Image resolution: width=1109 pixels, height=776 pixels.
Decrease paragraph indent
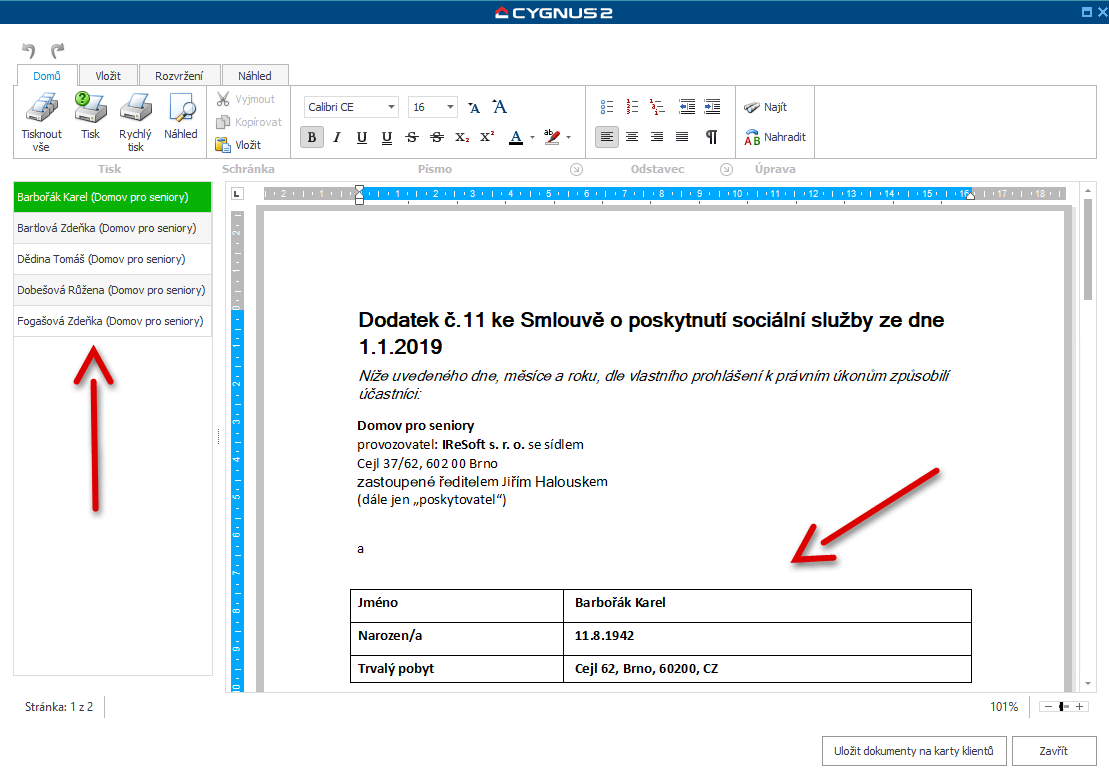click(687, 107)
